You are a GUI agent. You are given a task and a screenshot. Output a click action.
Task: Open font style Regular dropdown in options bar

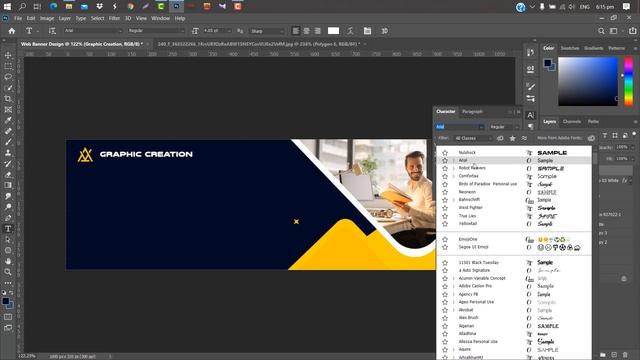click(x=182, y=31)
